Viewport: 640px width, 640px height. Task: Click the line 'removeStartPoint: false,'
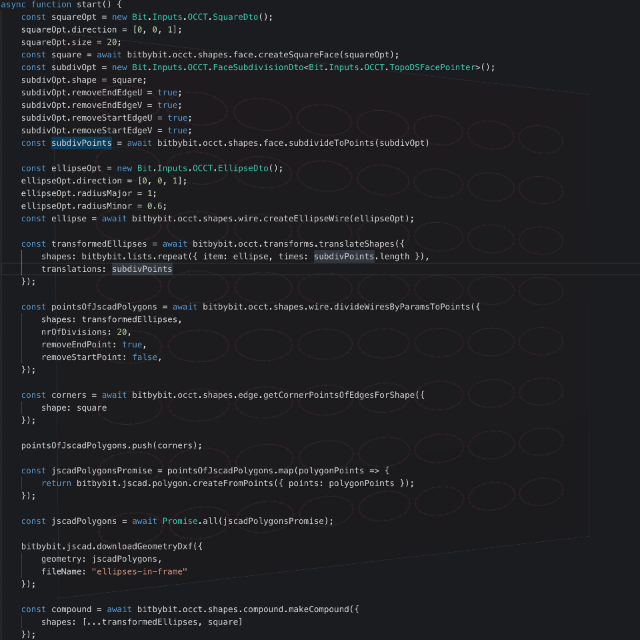(102, 358)
